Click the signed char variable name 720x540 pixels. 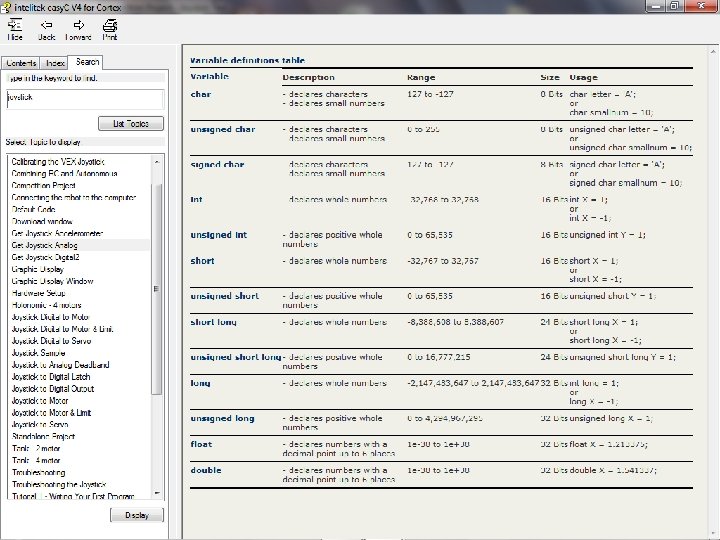click(217, 164)
